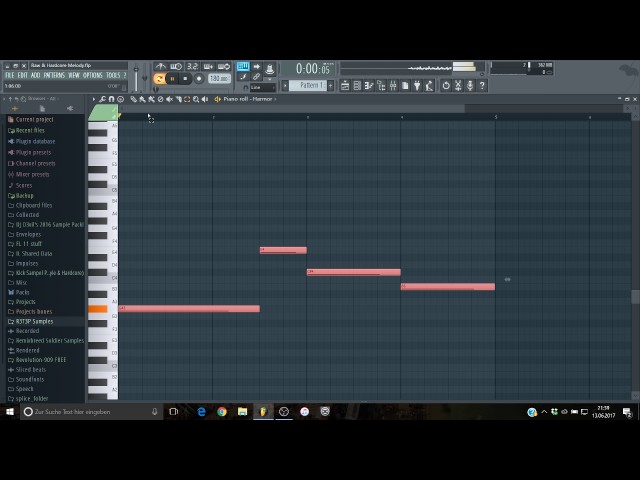Screen dimensions: 640x480
Task: Click the browser search magnifier icon
Action: click(x=23, y=99)
